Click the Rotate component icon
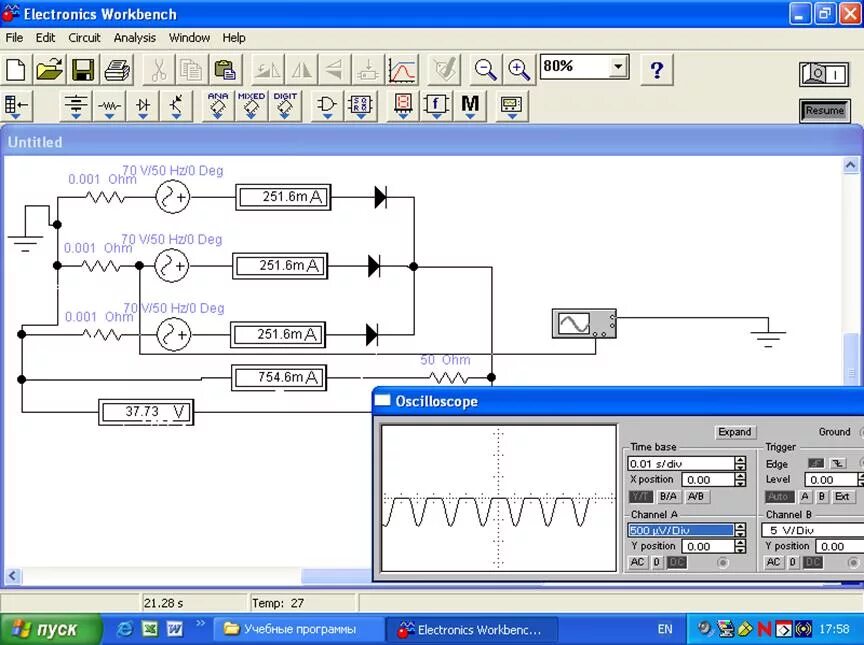The width and height of the screenshot is (864, 645). pyautogui.click(x=268, y=70)
